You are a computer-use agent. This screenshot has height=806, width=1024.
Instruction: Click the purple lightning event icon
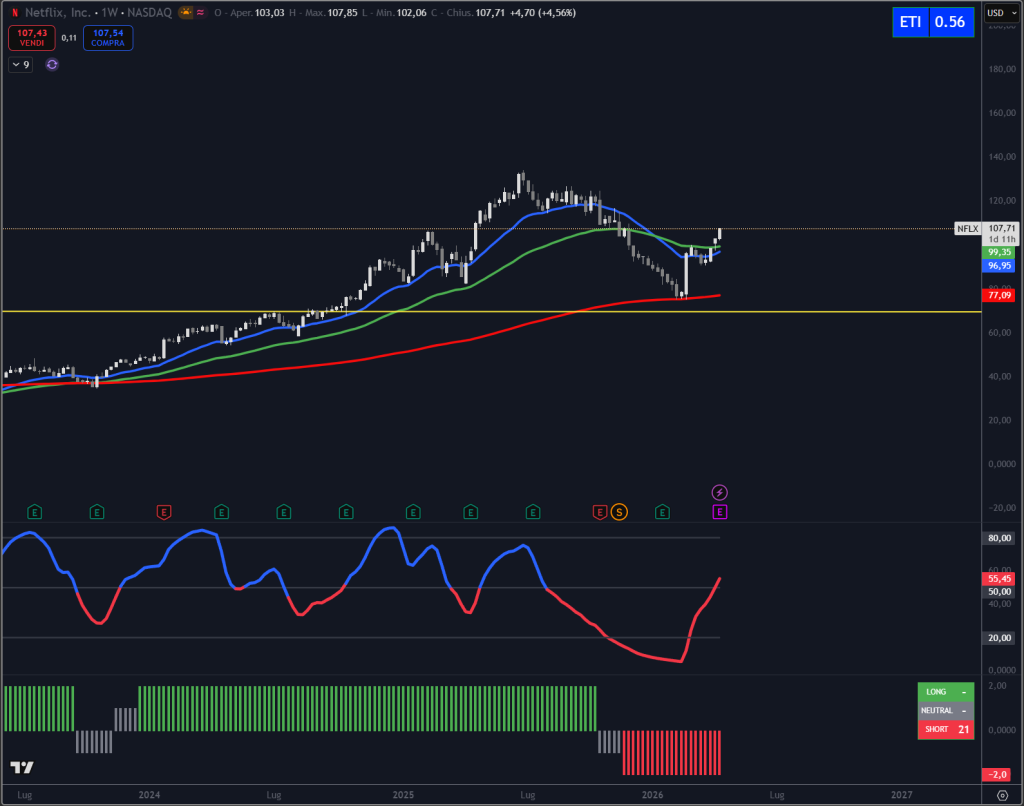720,491
